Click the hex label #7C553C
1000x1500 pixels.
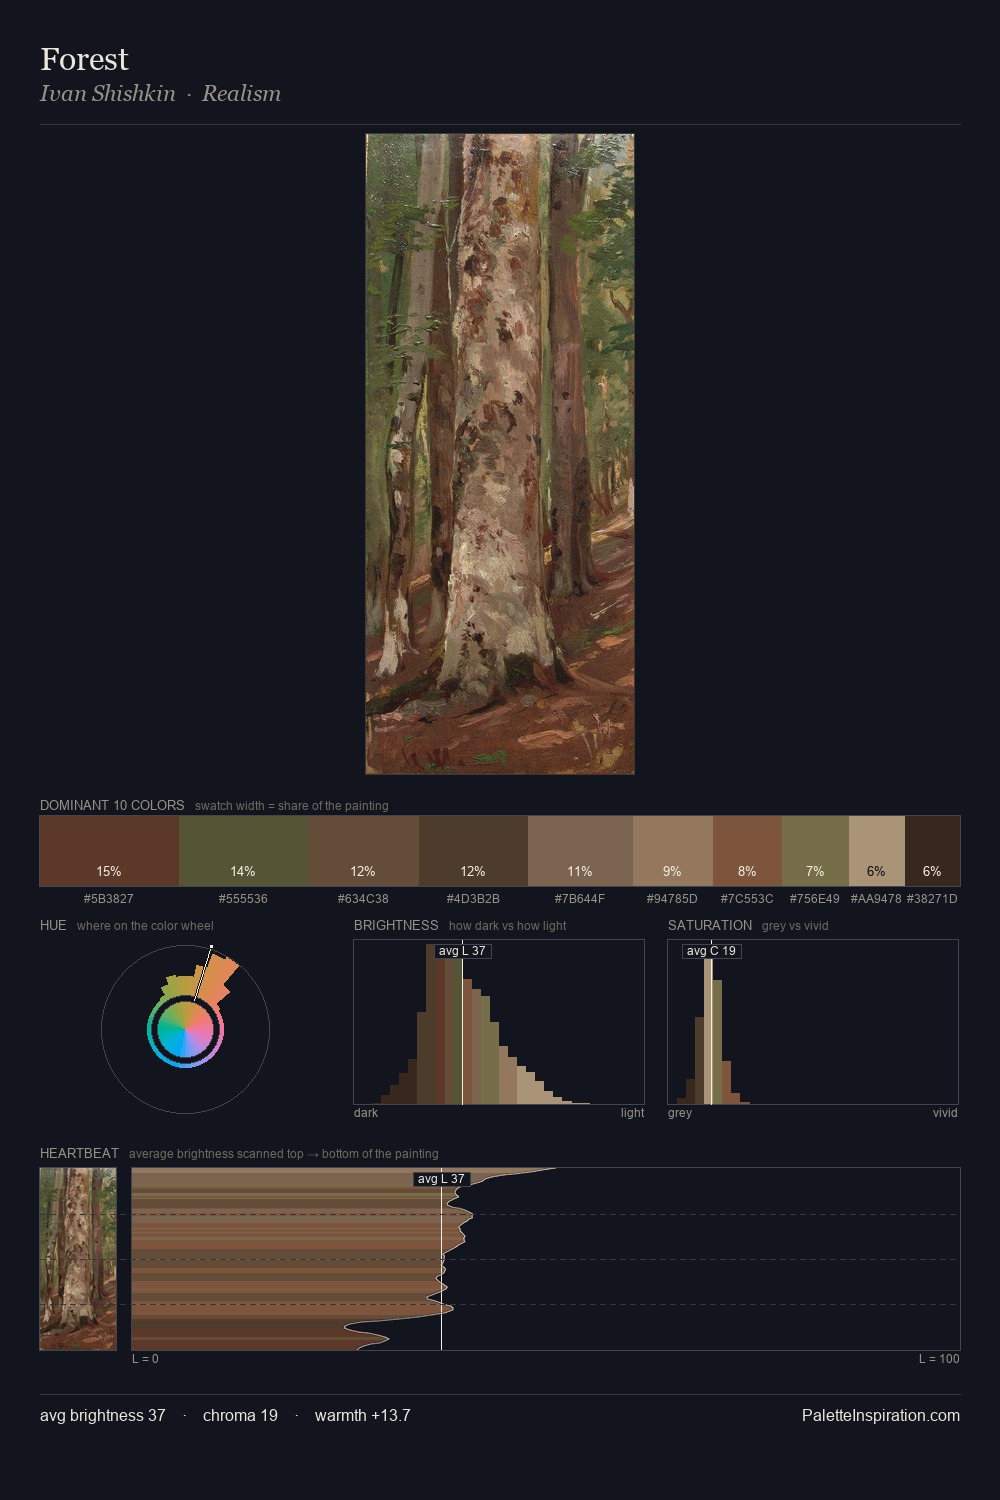[747, 899]
